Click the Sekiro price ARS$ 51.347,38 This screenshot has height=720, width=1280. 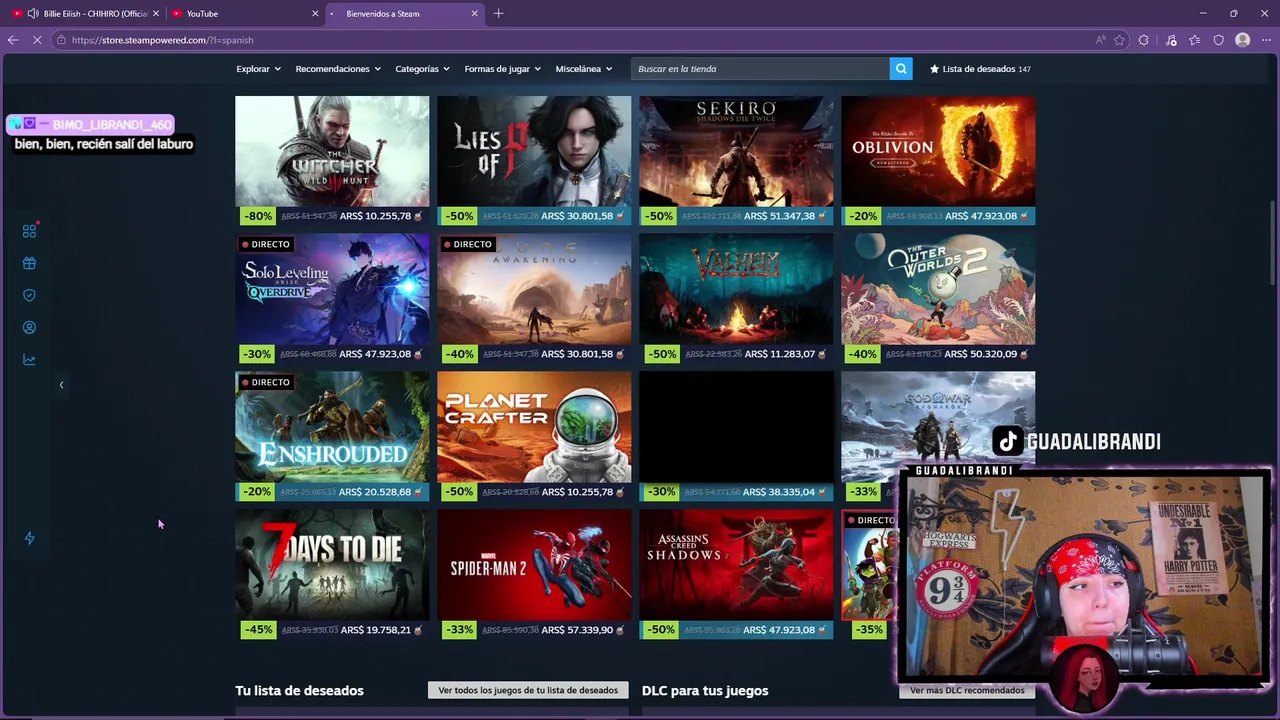780,216
